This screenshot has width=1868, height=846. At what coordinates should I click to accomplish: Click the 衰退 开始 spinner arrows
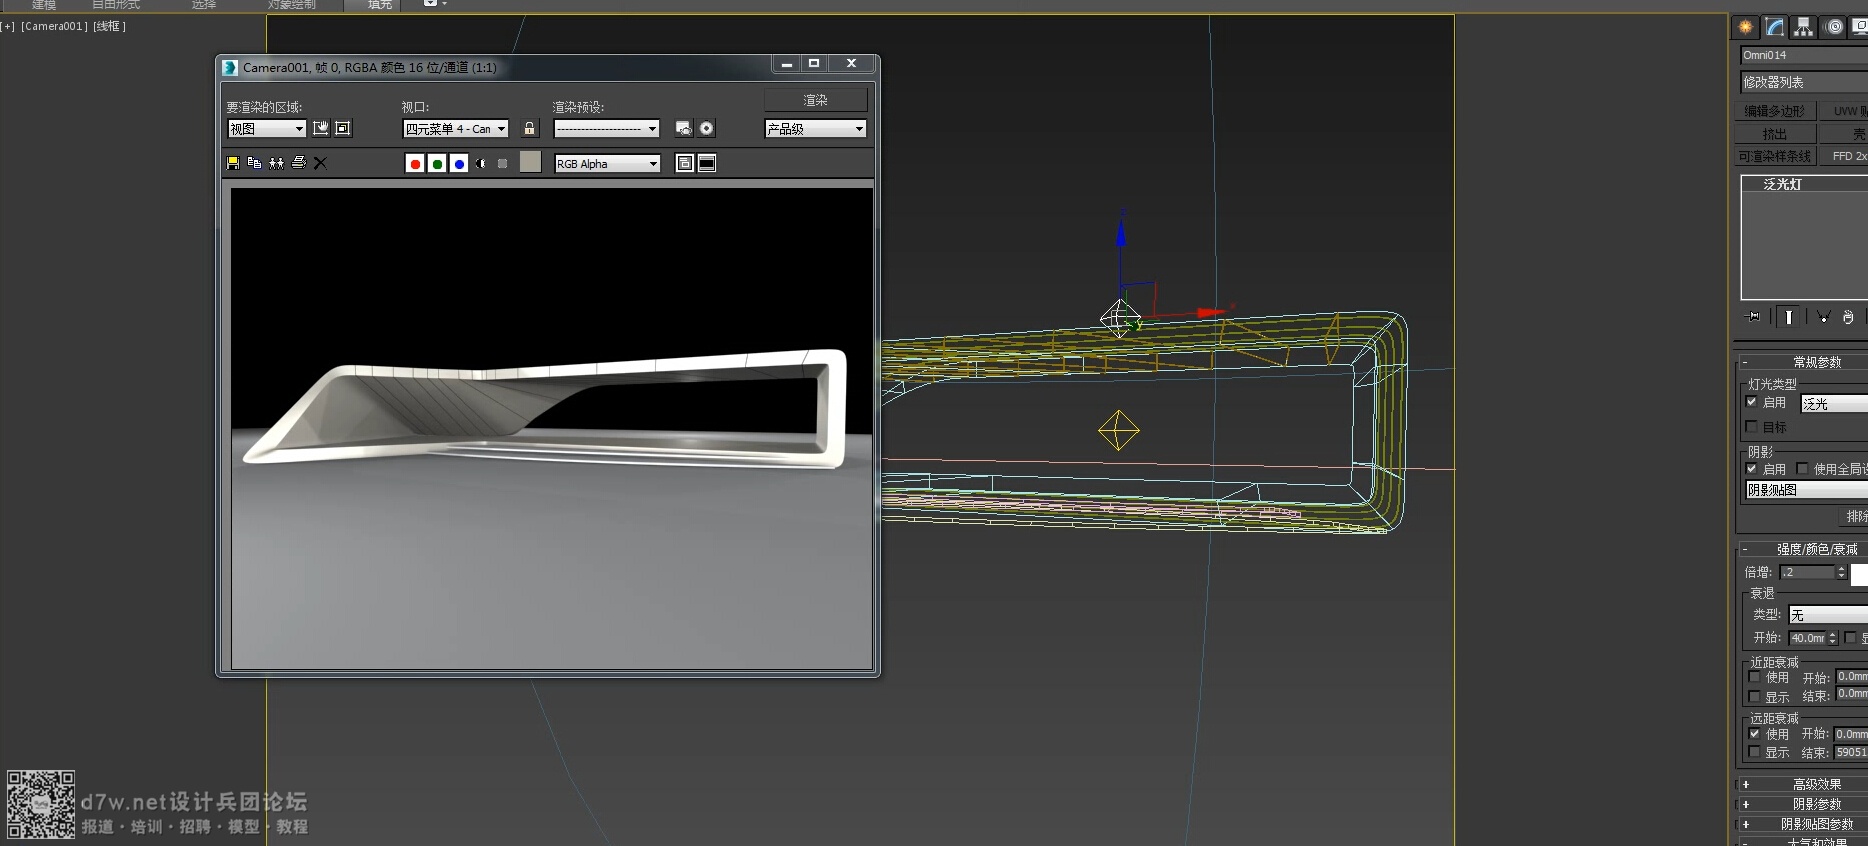tap(1833, 638)
